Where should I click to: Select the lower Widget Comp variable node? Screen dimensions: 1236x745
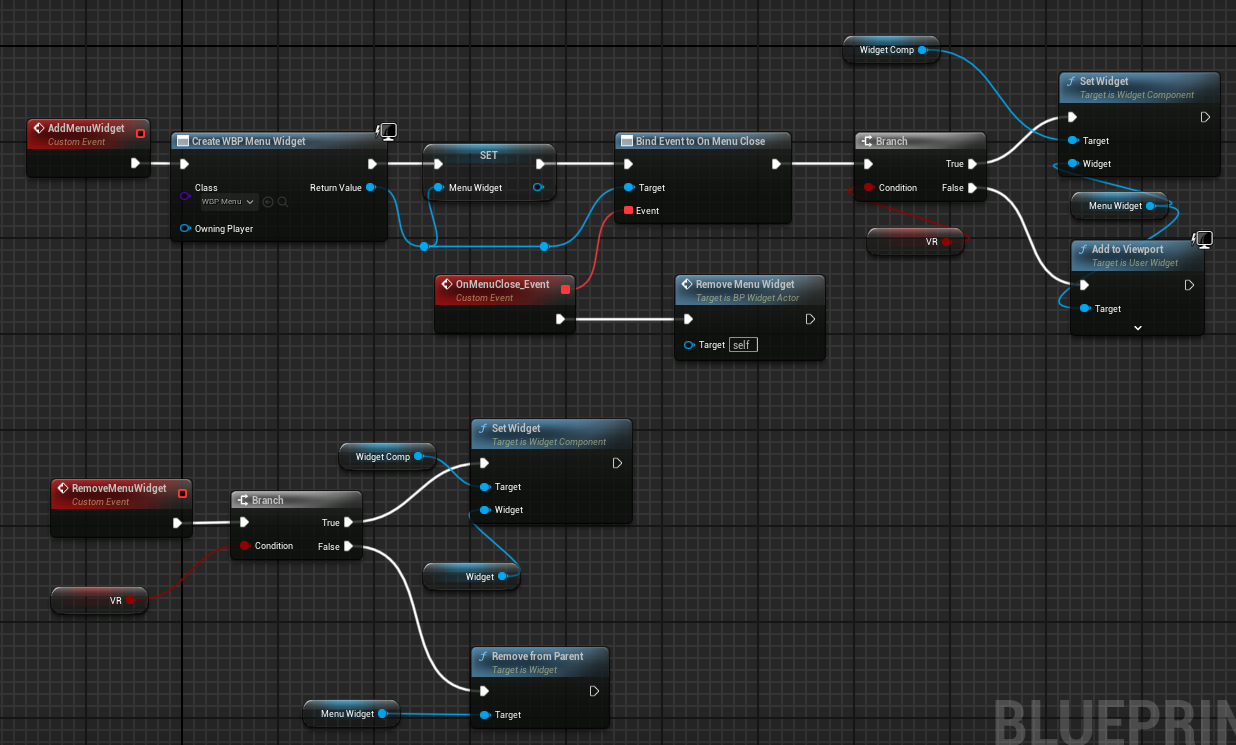point(387,456)
